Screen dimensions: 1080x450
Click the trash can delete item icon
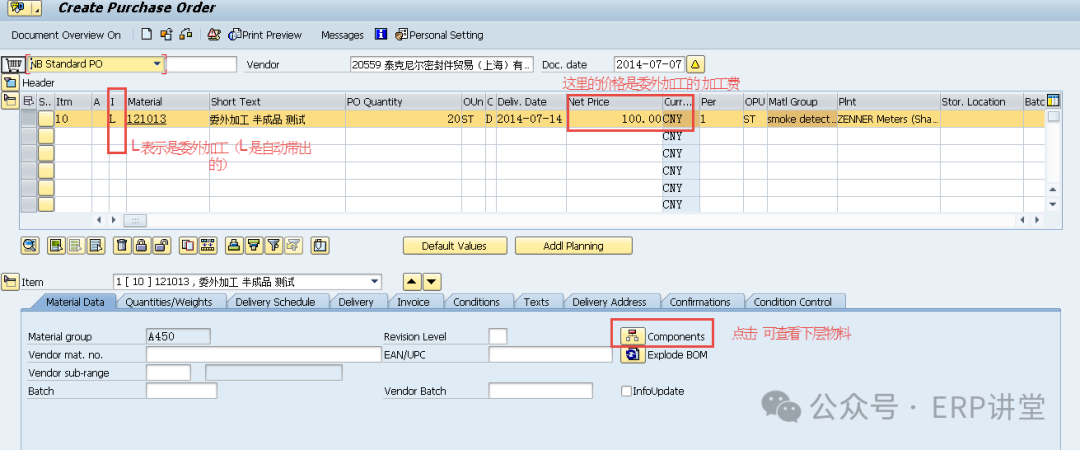(121, 245)
